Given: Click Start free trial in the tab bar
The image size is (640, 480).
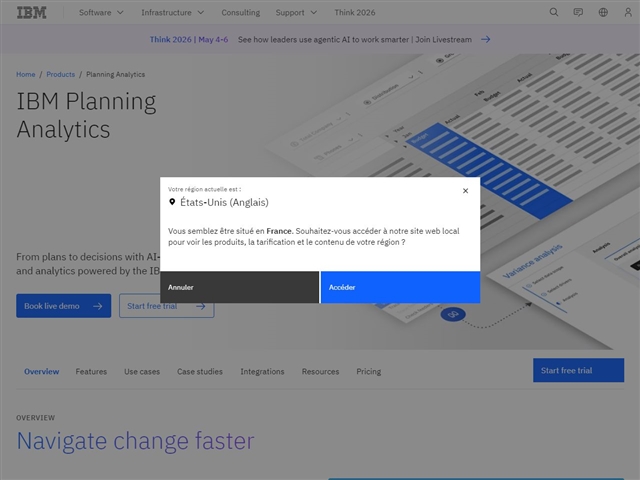Looking at the screenshot, I should [578, 370].
